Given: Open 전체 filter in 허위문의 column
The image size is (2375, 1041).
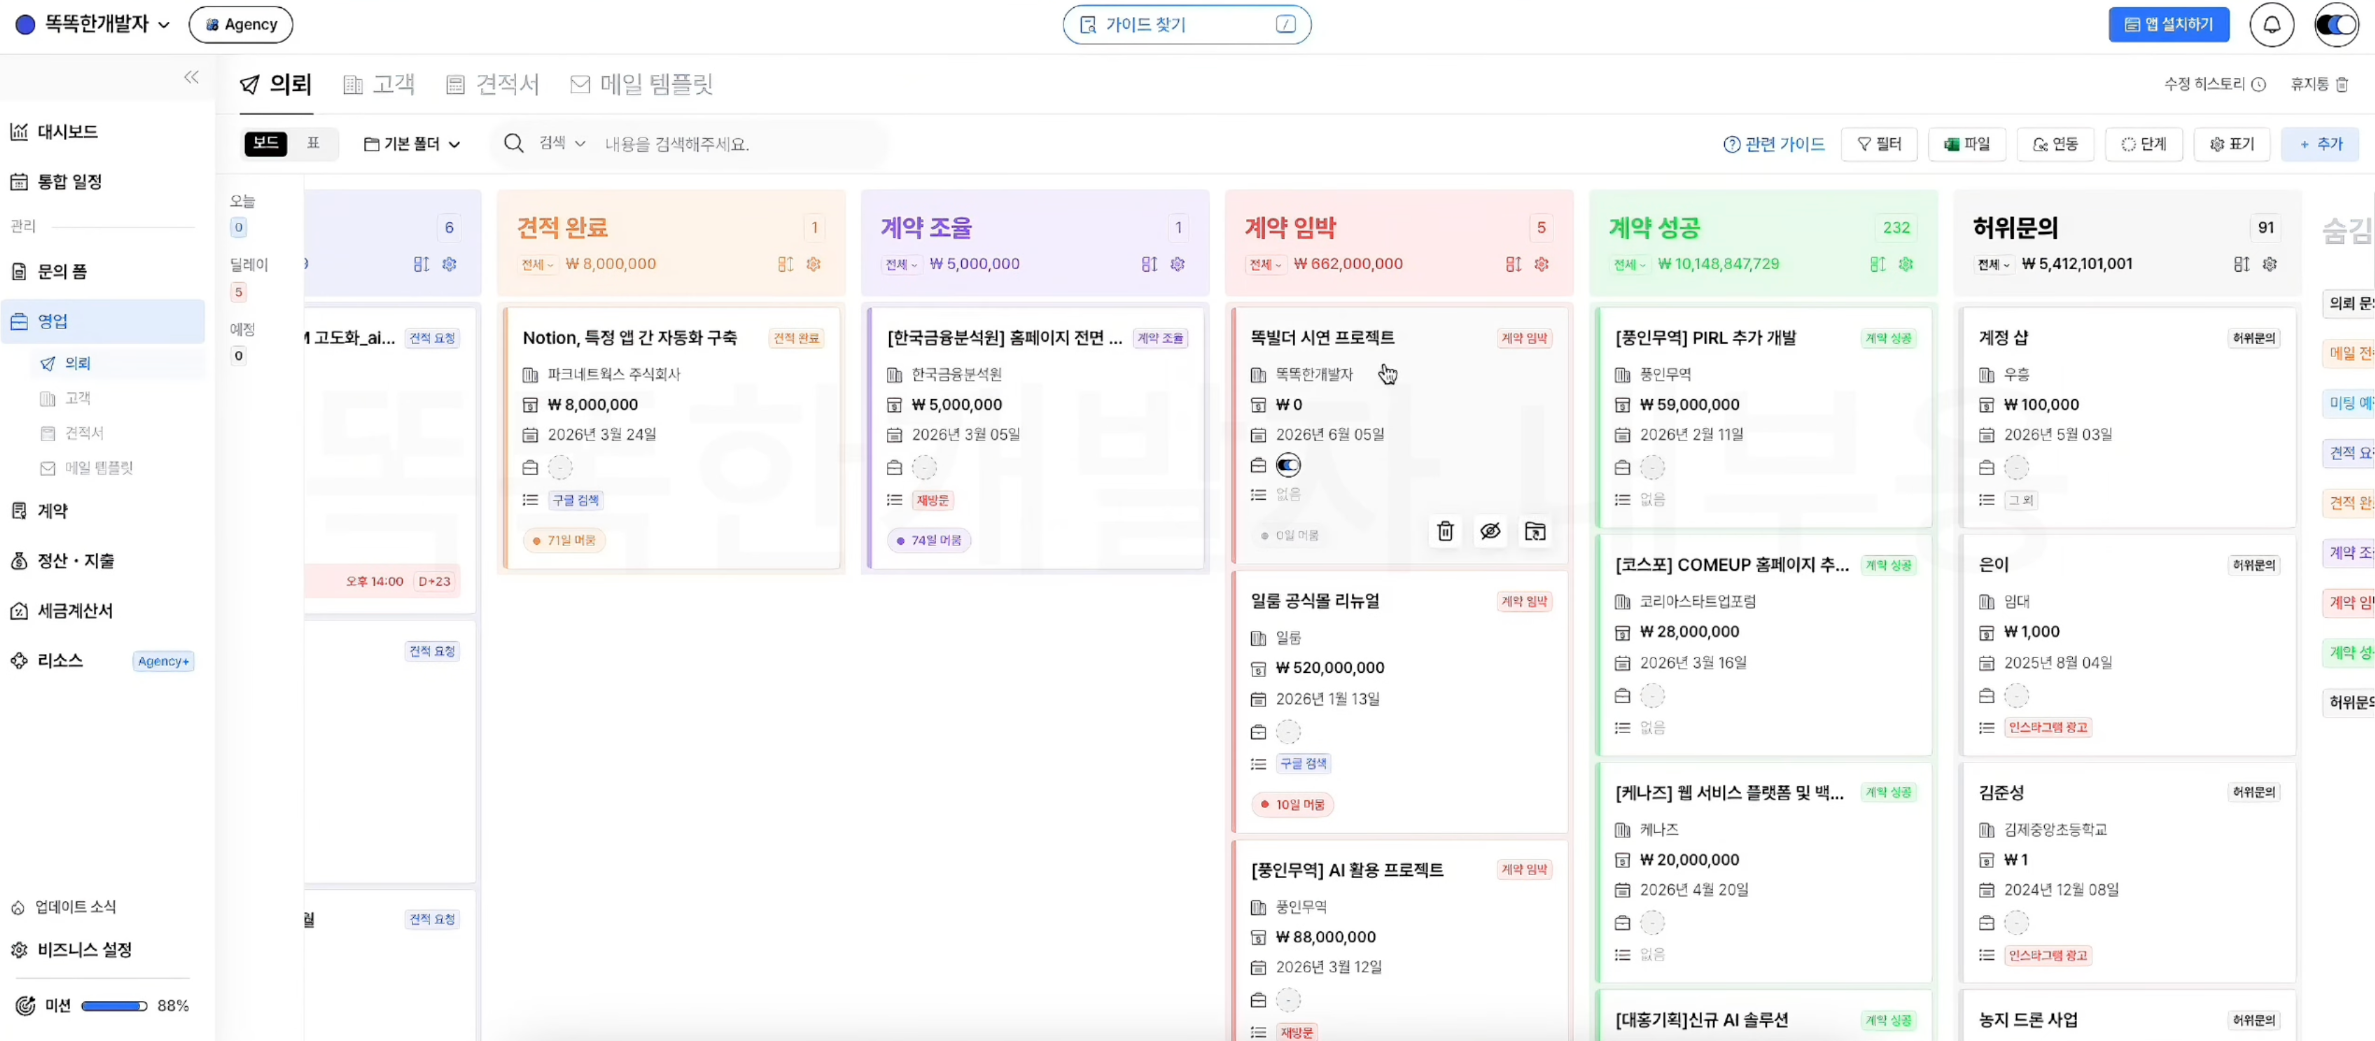Looking at the screenshot, I should tap(1993, 265).
